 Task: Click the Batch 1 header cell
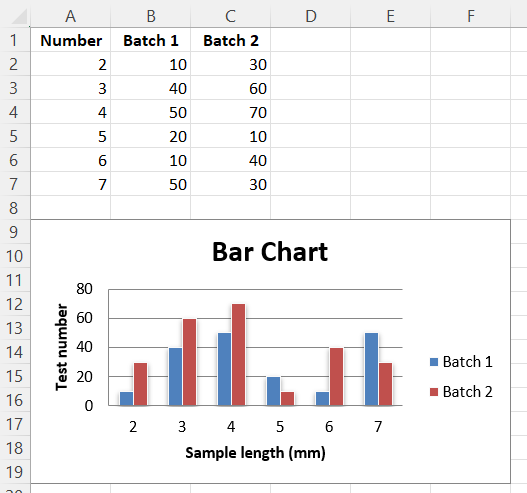(151, 40)
